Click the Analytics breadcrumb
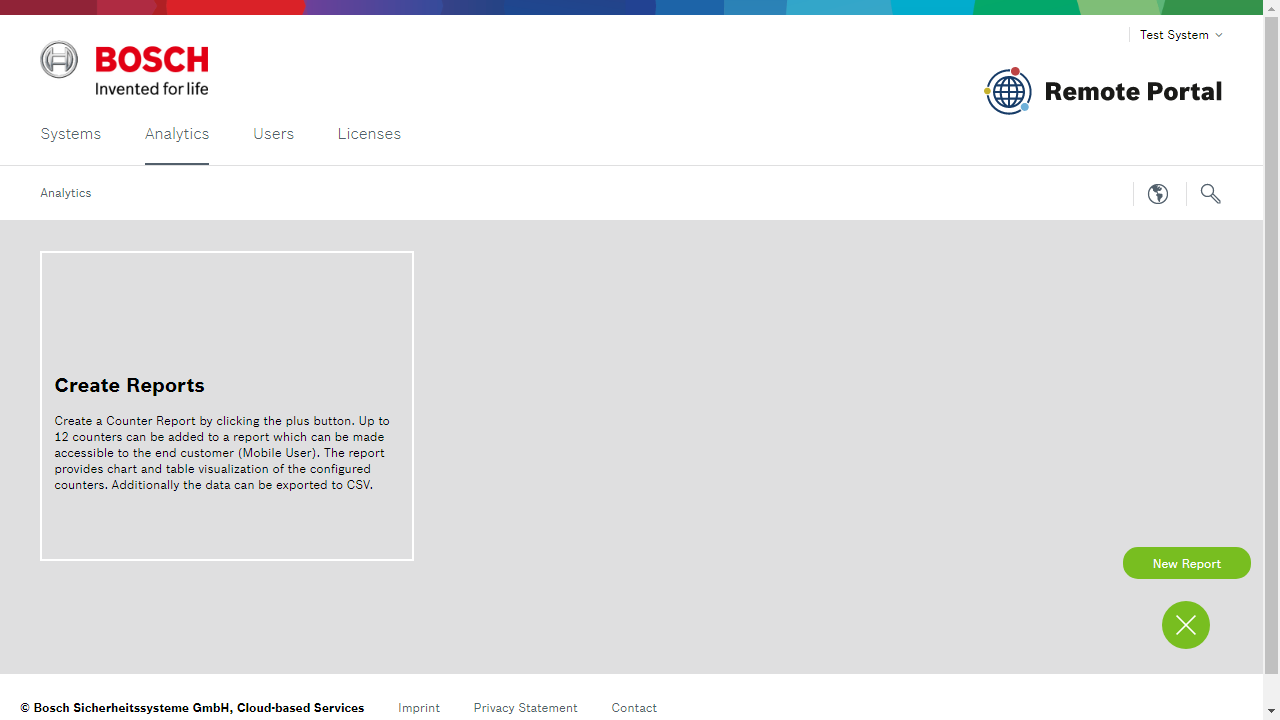This screenshot has height=720, width=1280. 66,193
